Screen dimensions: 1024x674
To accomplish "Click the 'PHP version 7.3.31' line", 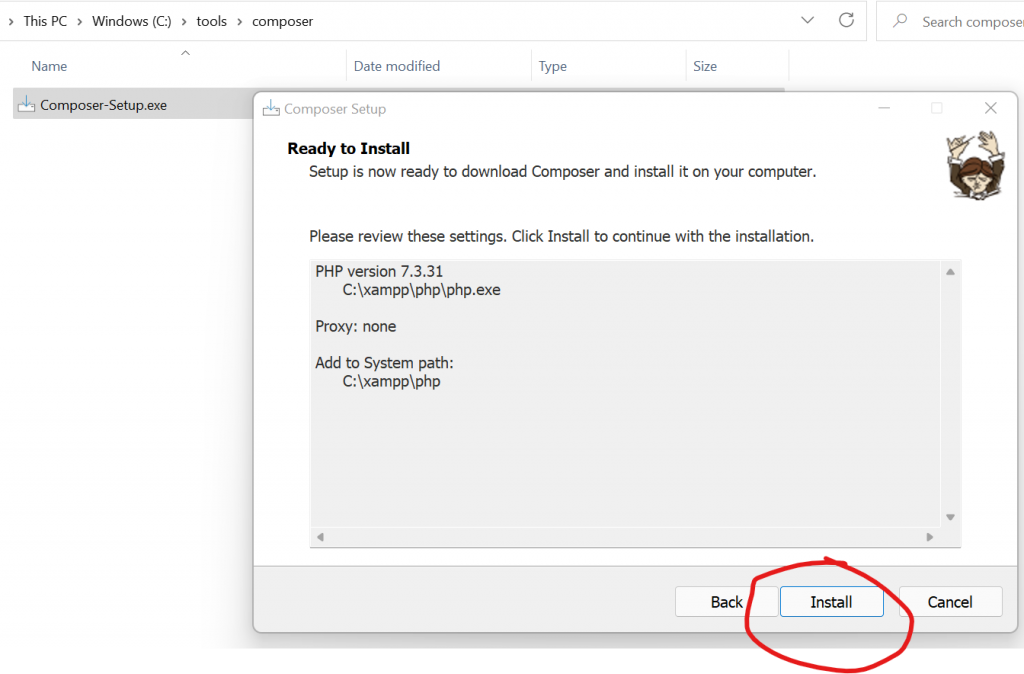I will [379, 271].
